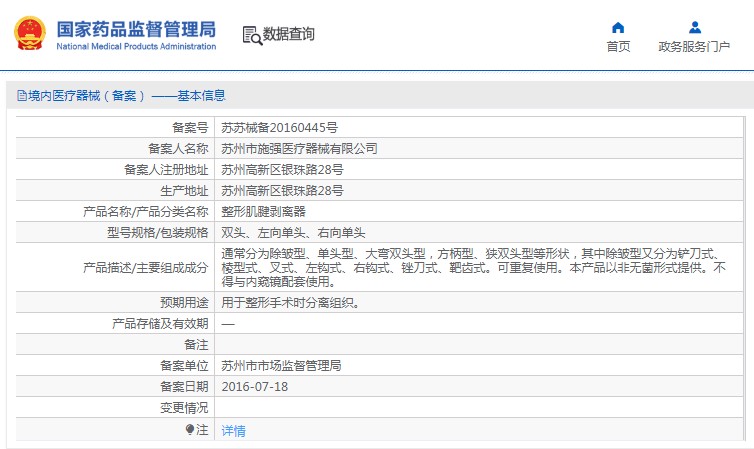
Task: Click the 备注 row label
Action: tap(196, 345)
